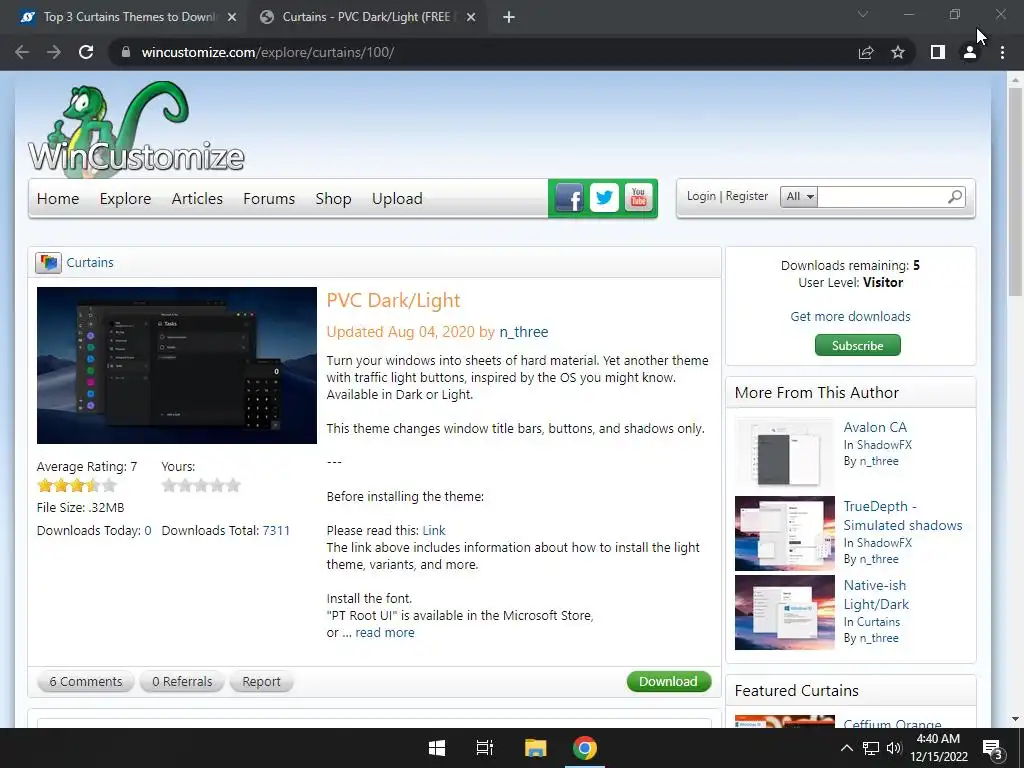Image resolution: width=1024 pixels, height=768 pixels.
Task: Open network status tray icon
Action: [x=871, y=748]
